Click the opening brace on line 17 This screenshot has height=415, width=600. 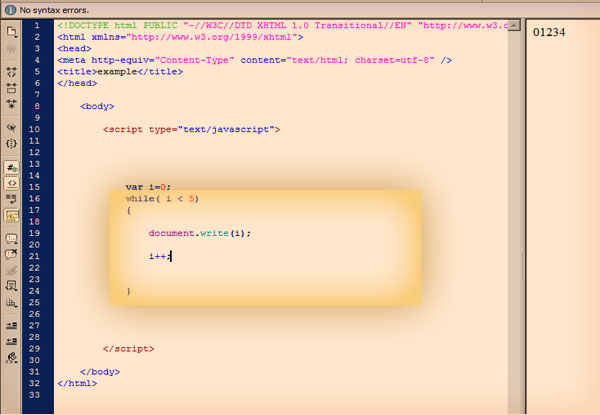129,210
